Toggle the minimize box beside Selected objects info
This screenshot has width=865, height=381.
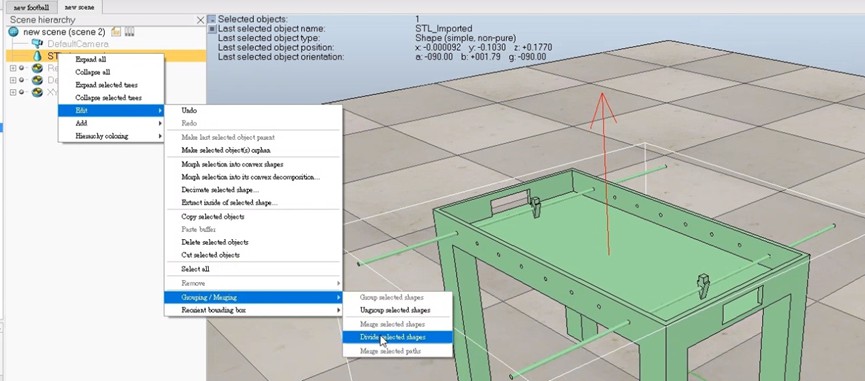click(212, 19)
